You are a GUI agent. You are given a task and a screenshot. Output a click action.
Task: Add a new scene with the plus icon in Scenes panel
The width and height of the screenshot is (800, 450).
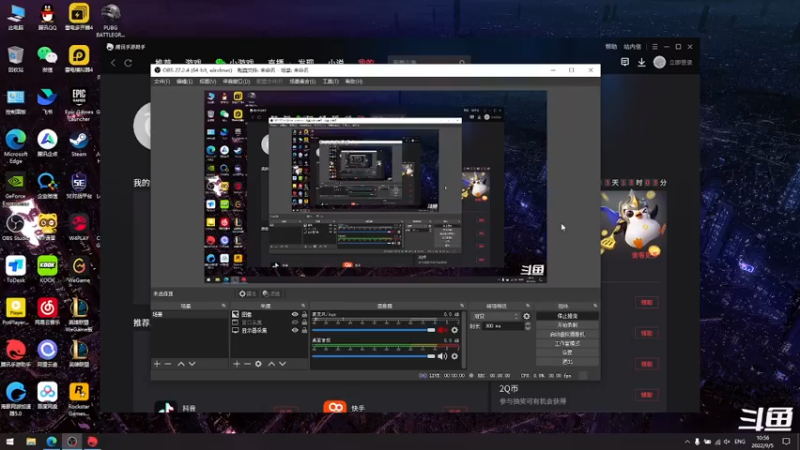coord(157,364)
